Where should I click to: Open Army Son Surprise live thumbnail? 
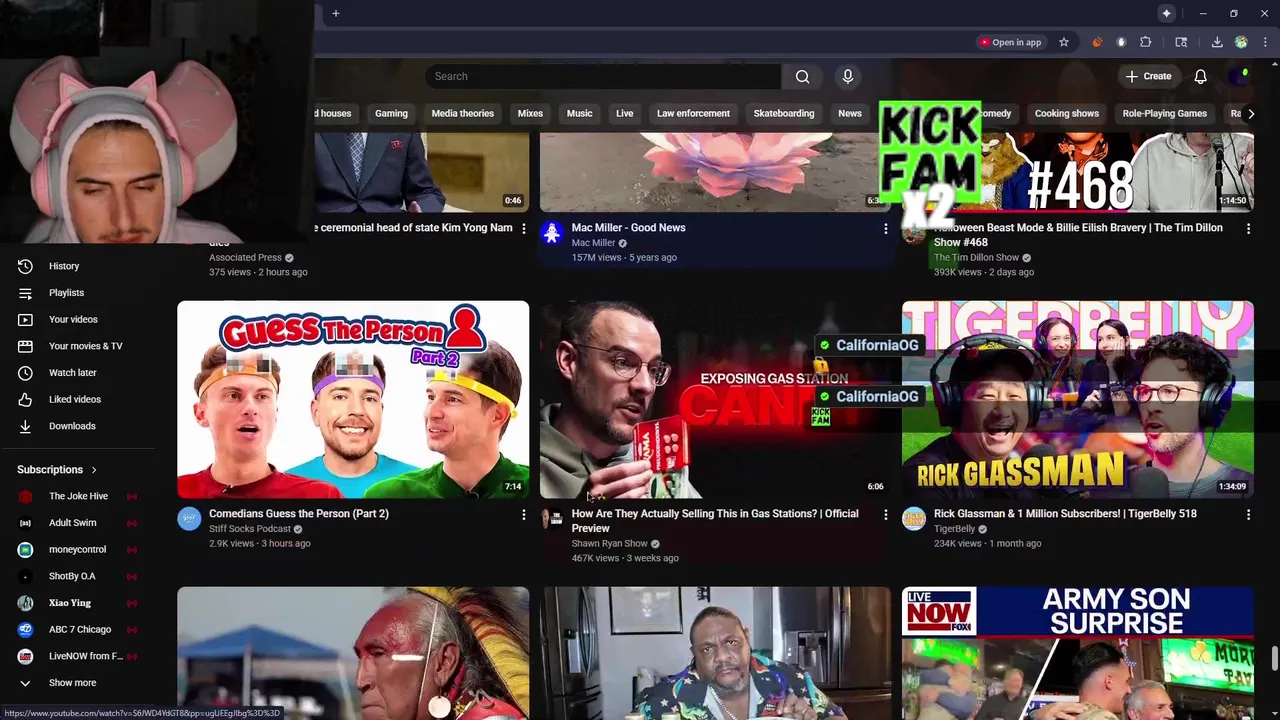click(x=1077, y=653)
